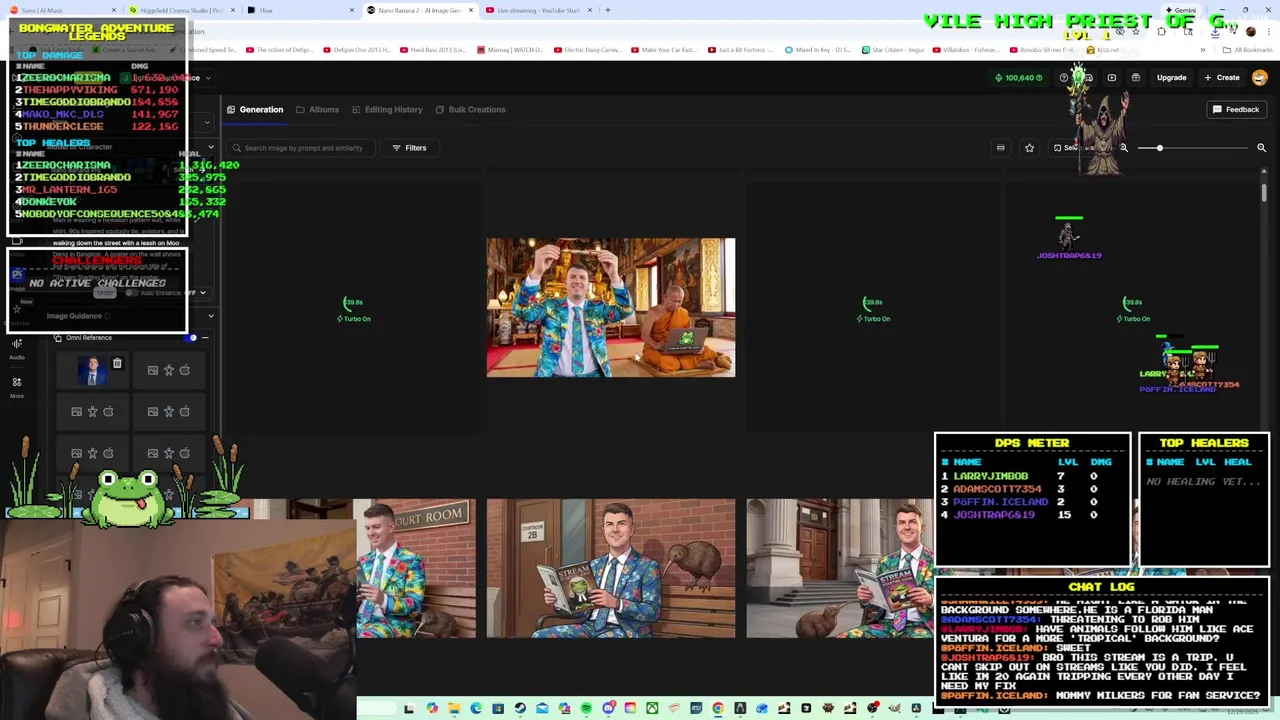Click the star icon in third reference slot
Screen dimensions: 1280x720
coord(92,411)
